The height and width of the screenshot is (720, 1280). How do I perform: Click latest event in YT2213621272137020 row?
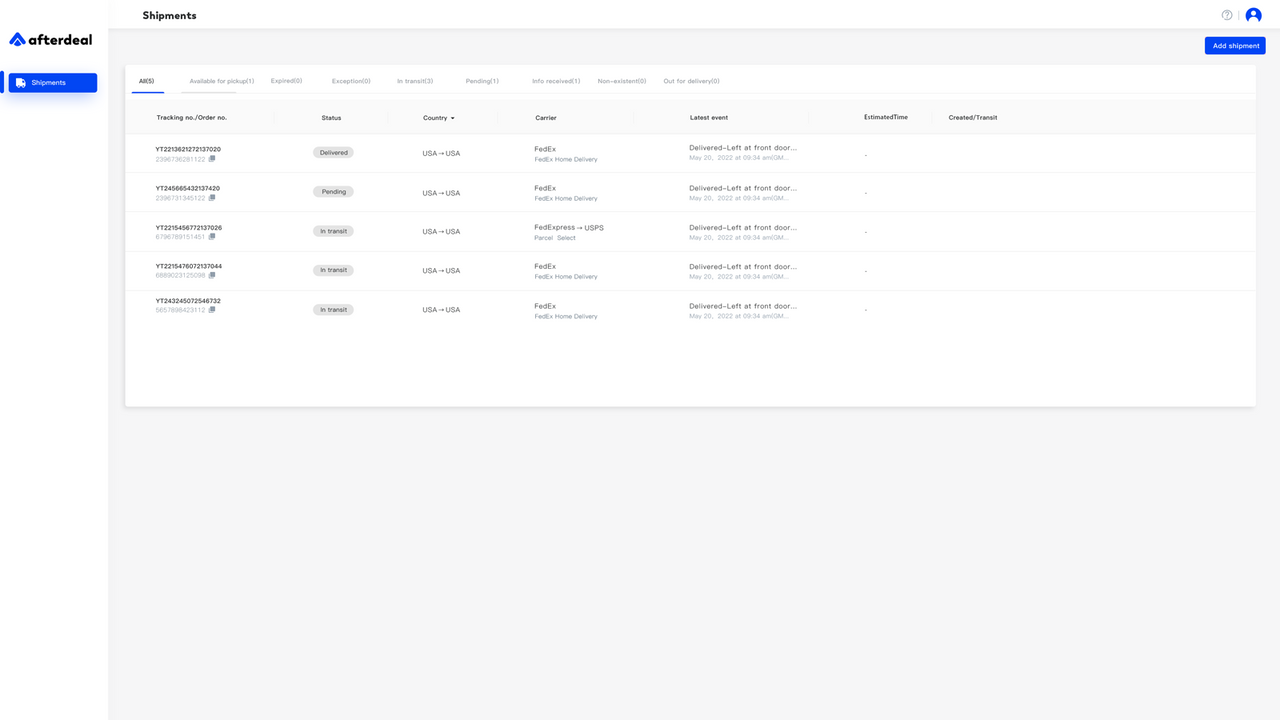(743, 148)
